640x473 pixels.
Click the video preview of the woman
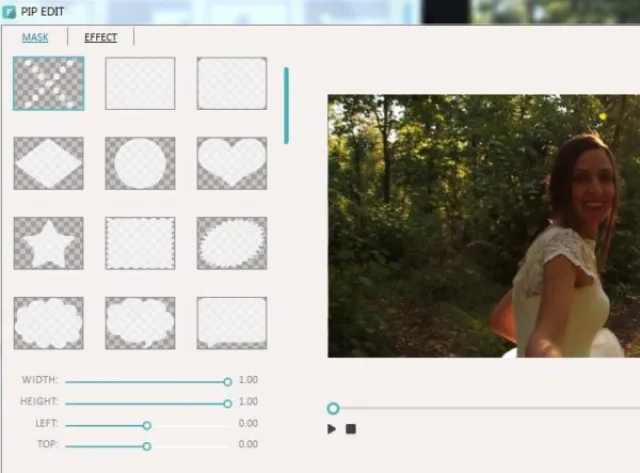484,226
